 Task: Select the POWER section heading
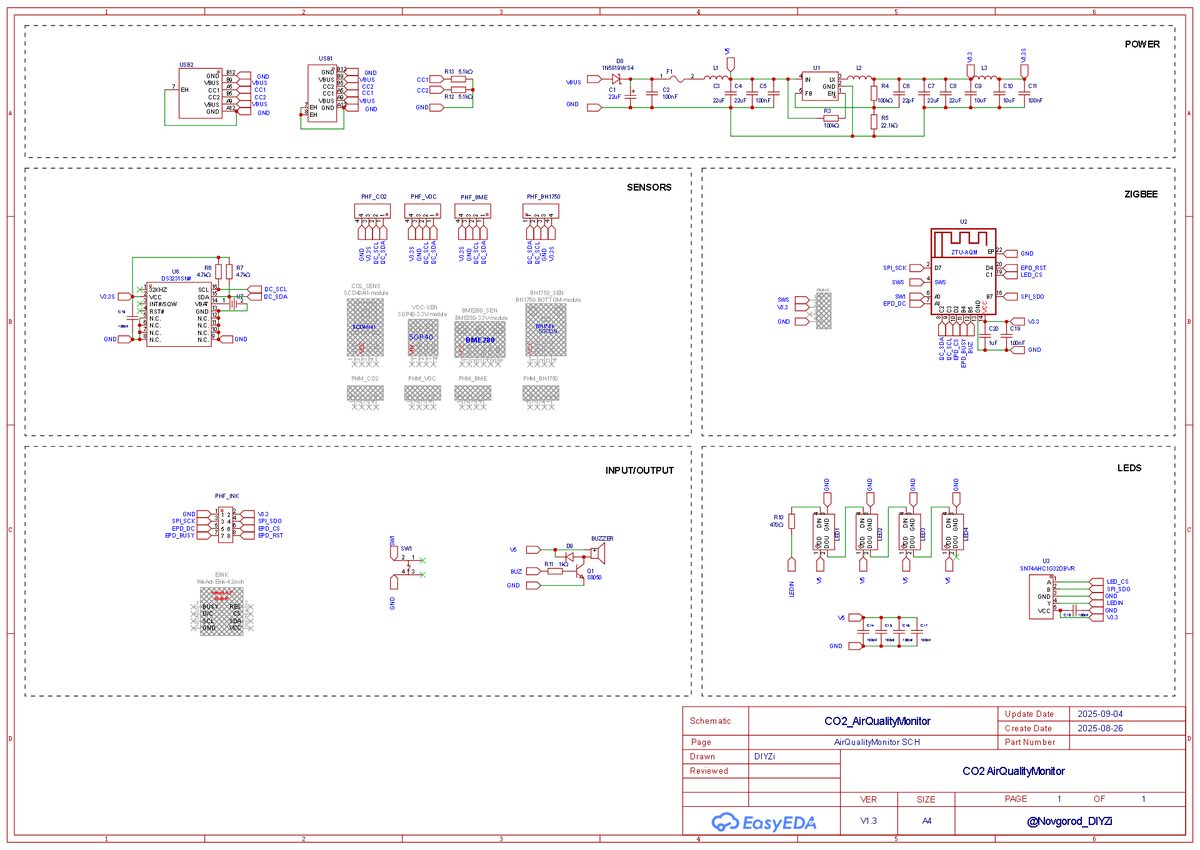click(x=1141, y=44)
